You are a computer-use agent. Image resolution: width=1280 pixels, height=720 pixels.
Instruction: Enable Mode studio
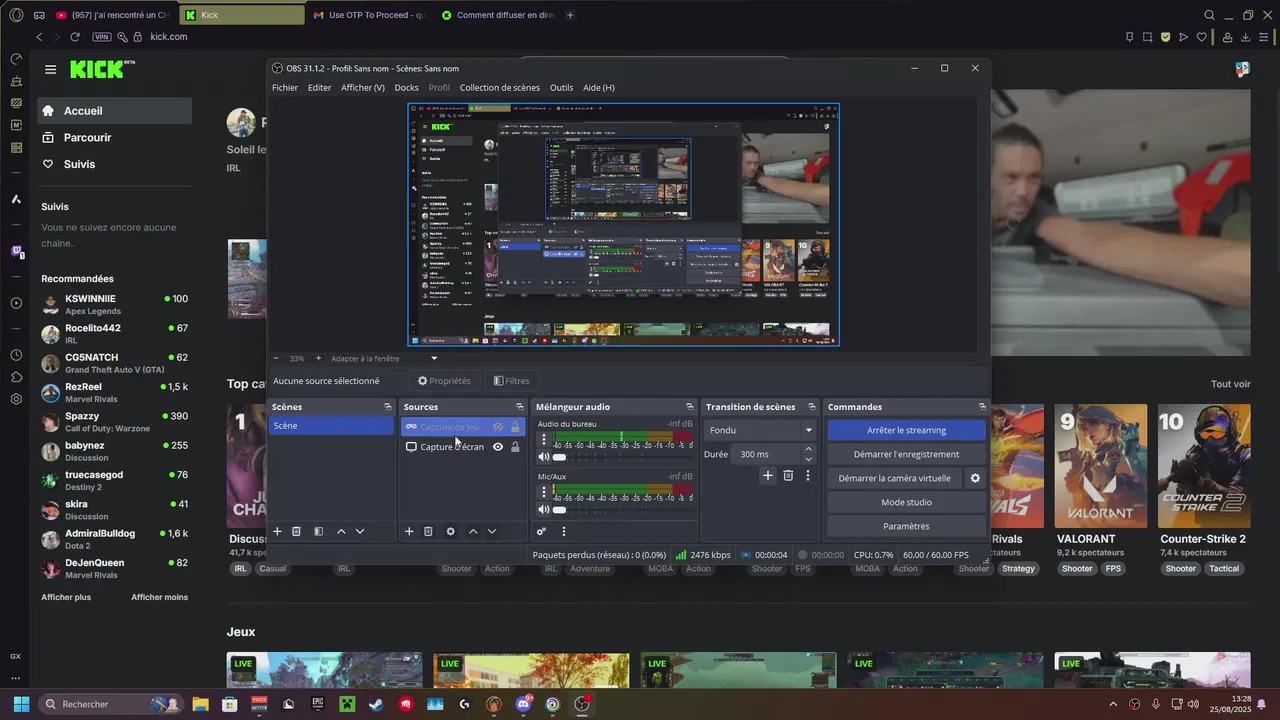[x=906, y=502]
